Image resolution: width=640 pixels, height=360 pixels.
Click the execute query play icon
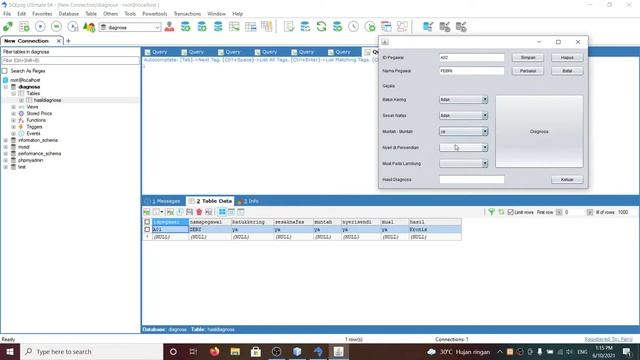(x=40, y=27)
